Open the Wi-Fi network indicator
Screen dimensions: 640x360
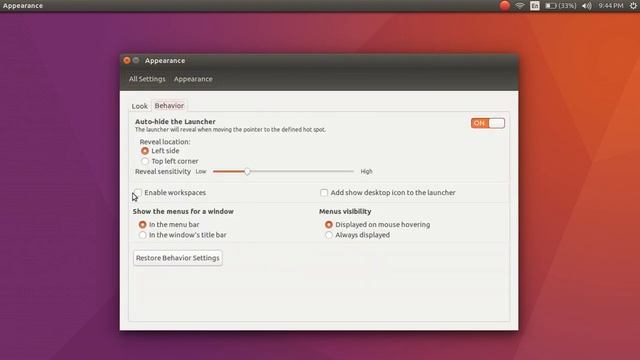tap(520, 6)
